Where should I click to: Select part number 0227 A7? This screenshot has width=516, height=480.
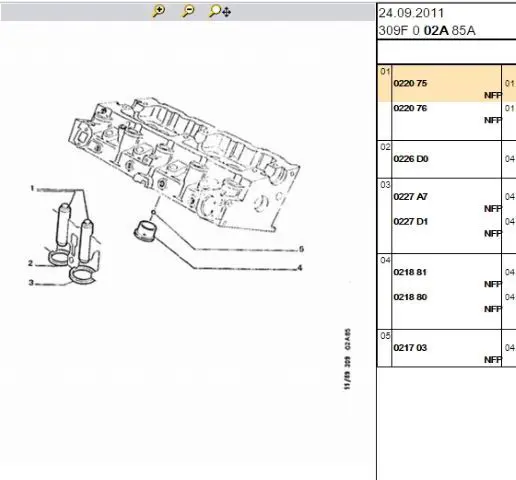(410, 197)
